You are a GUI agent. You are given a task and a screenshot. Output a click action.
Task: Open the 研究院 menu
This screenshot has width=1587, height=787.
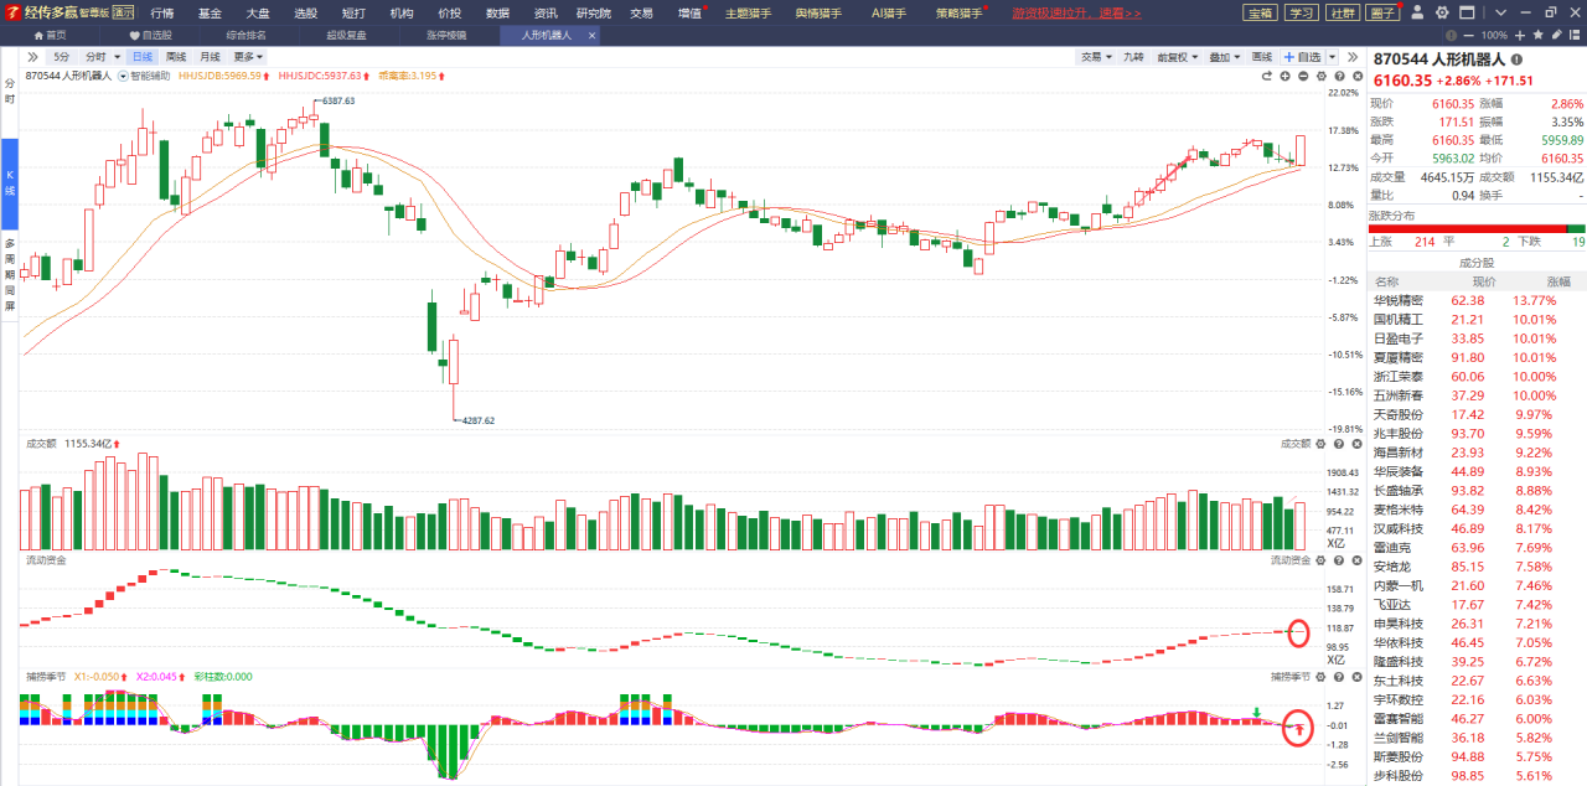point(594,13)
